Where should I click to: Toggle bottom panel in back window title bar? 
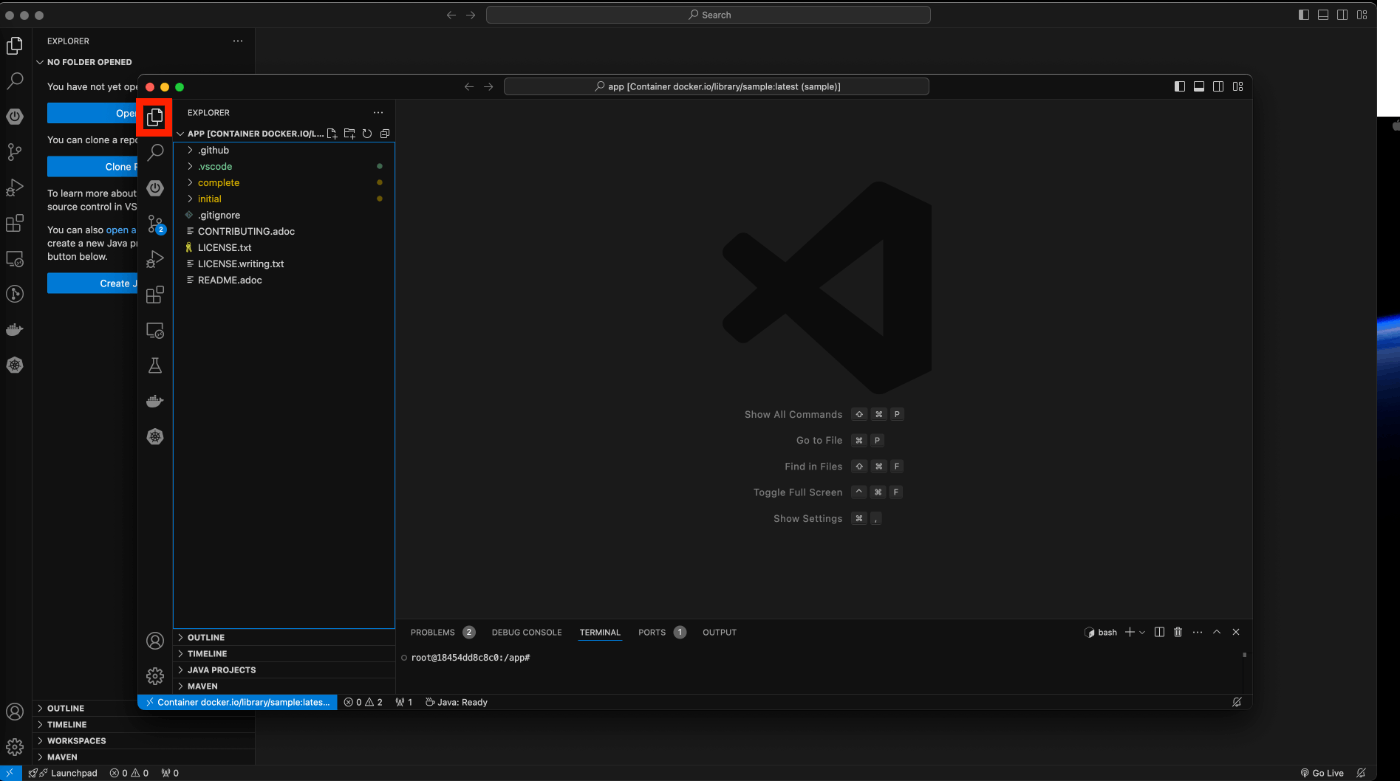(x=1323, y=15)
